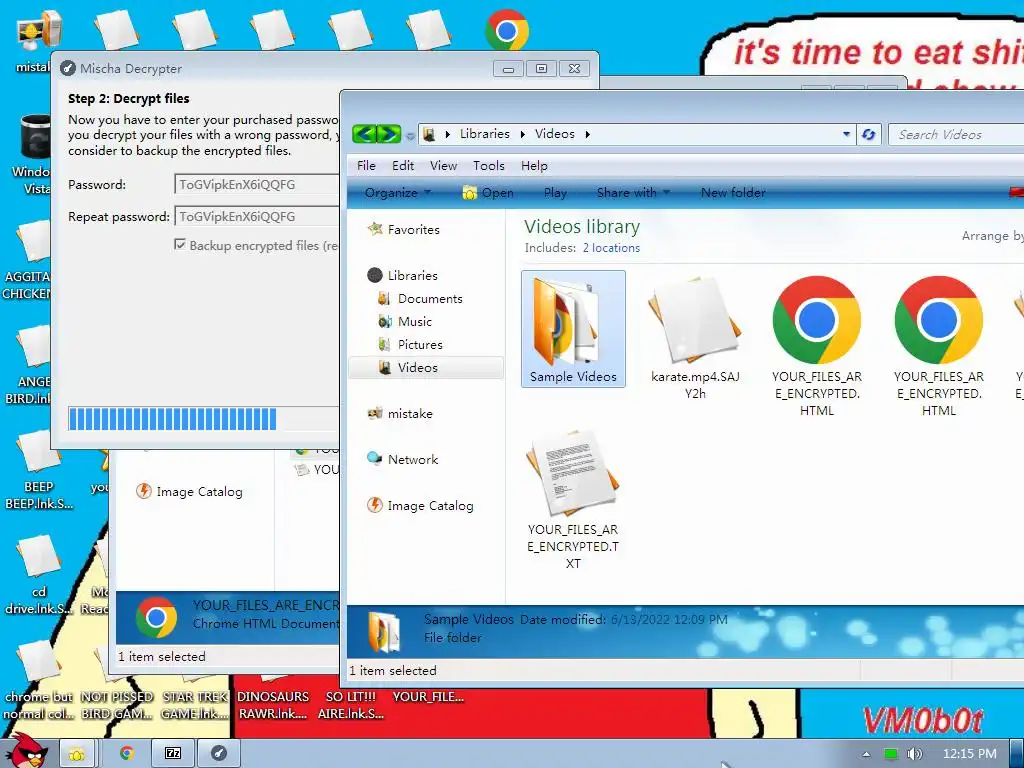Click the Chrome document icon in background details pane
Viewport: 1024px width, 768px height.
156,617
